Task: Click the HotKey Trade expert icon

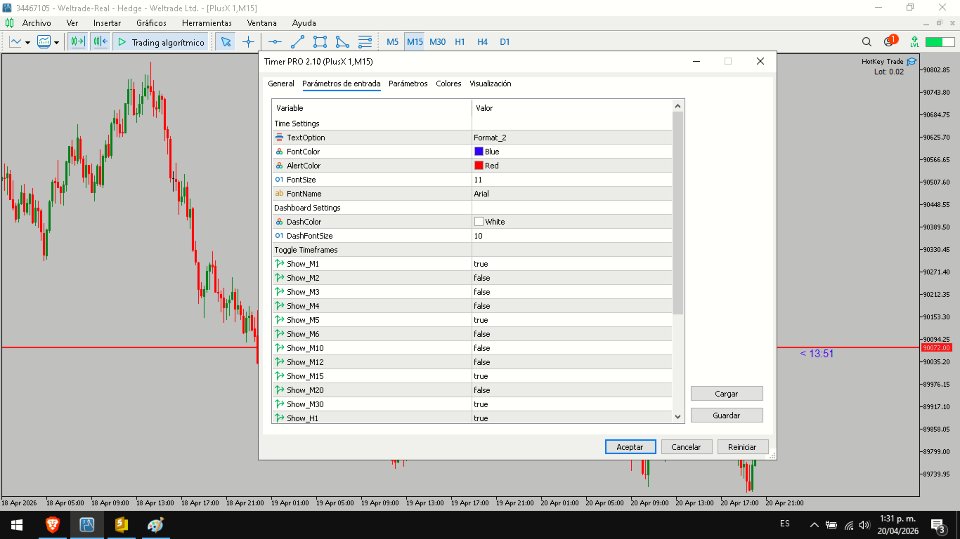Action: pos(912,61)
